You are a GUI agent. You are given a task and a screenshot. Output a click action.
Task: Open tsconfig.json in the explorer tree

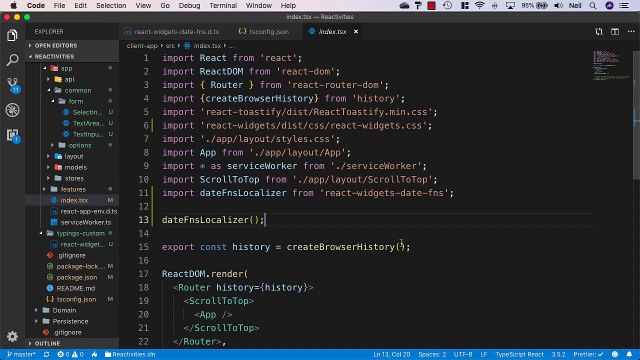click(72, 299)
